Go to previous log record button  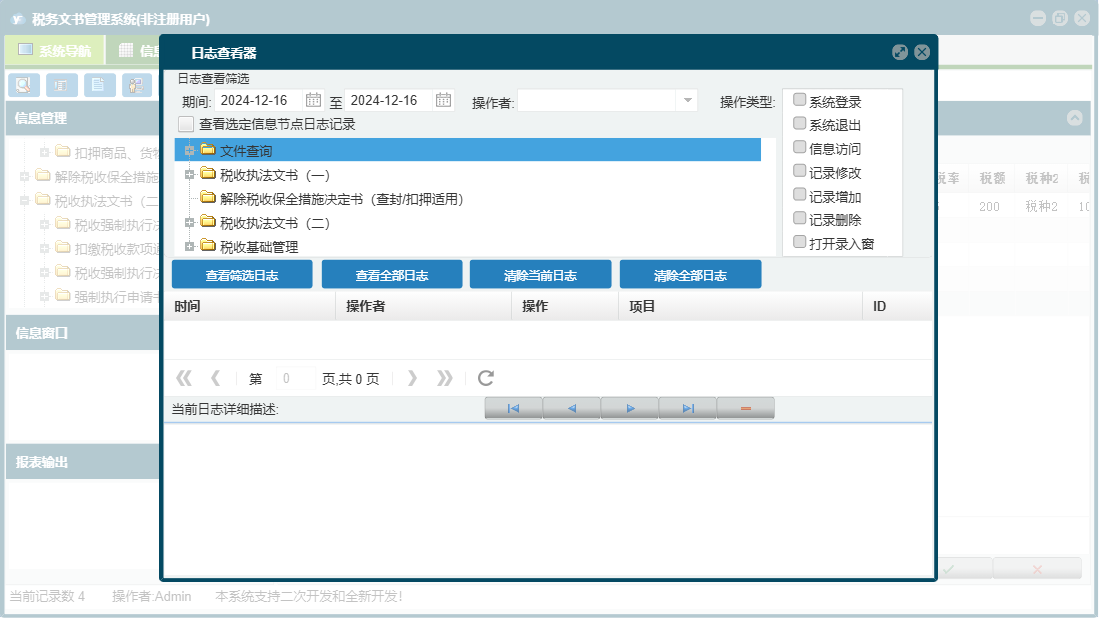[x=571, y=408]
